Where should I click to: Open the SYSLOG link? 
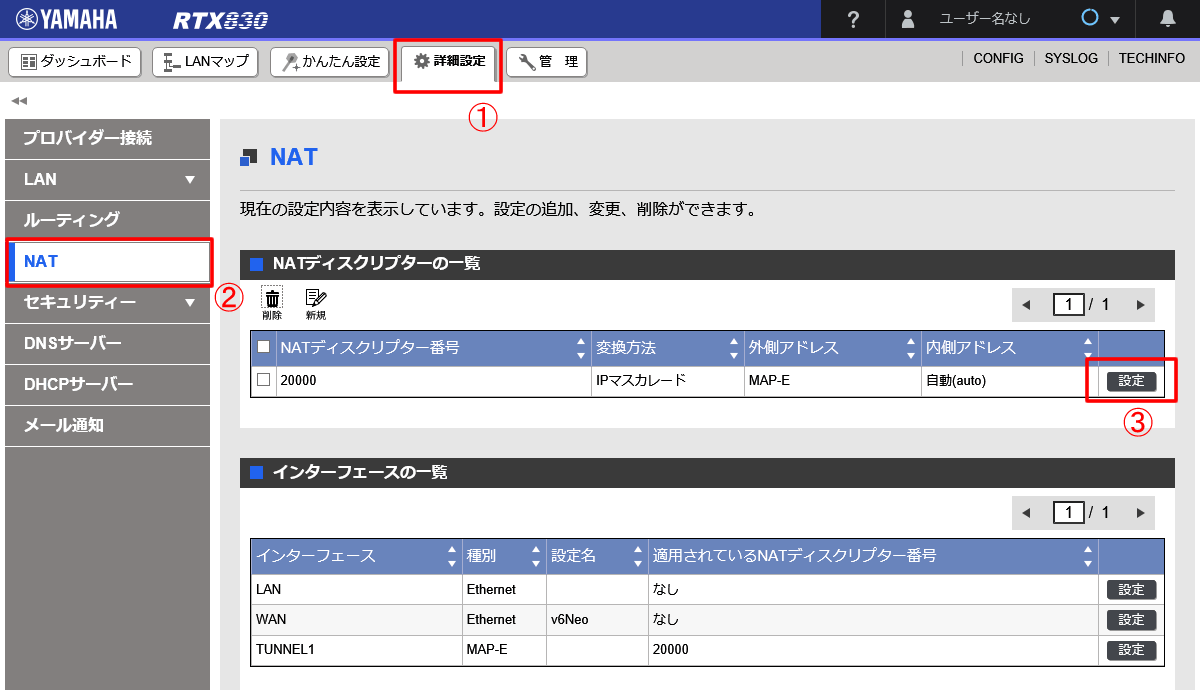(1071, 58)
